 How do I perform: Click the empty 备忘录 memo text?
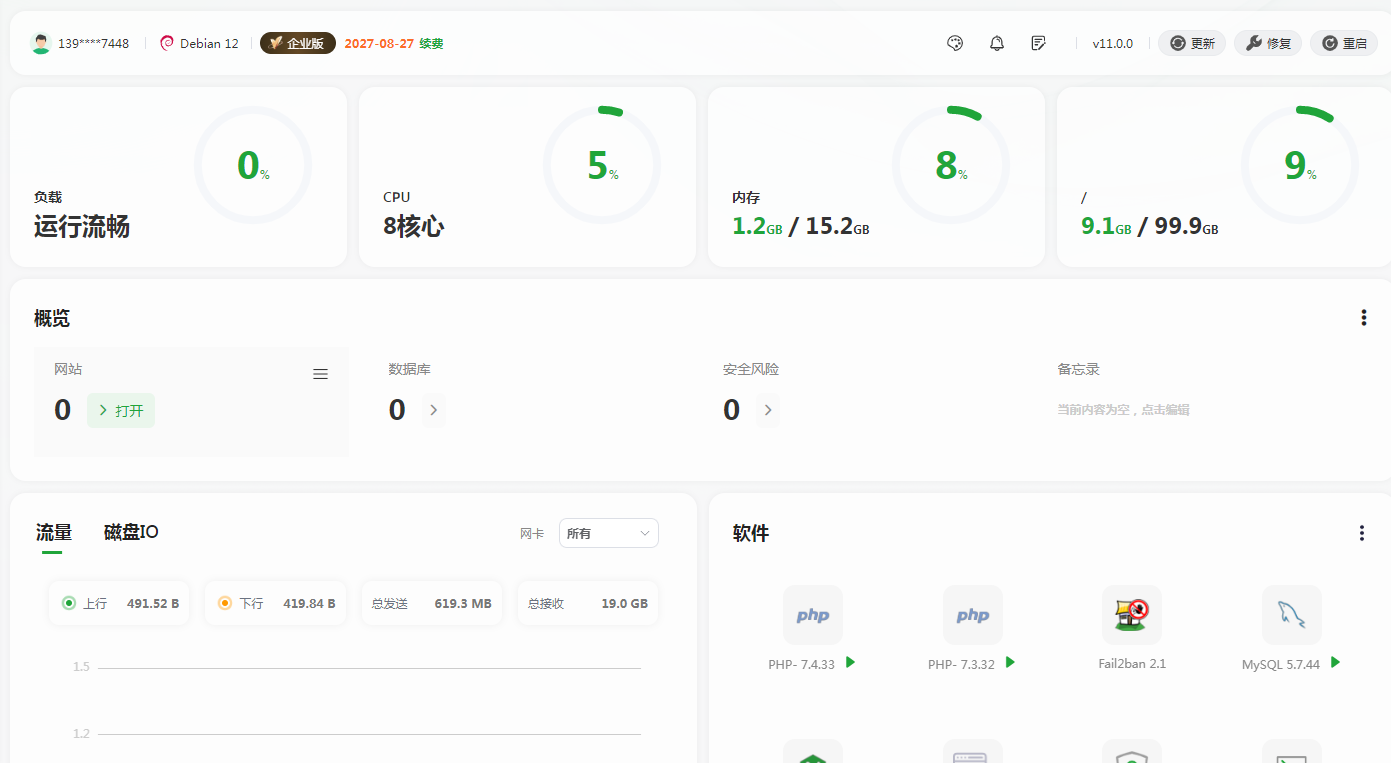[x=1123, y=410]
